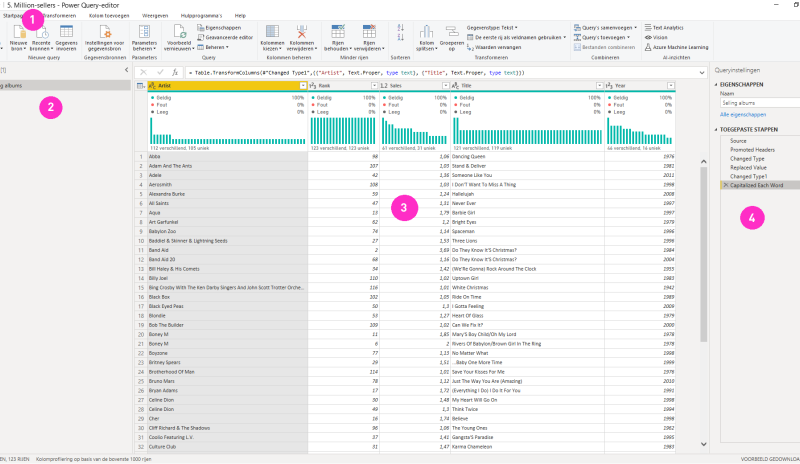Click Waarden vervangen in the ribbon
Screen dimensions: 800x464
[x=498, y=47]
